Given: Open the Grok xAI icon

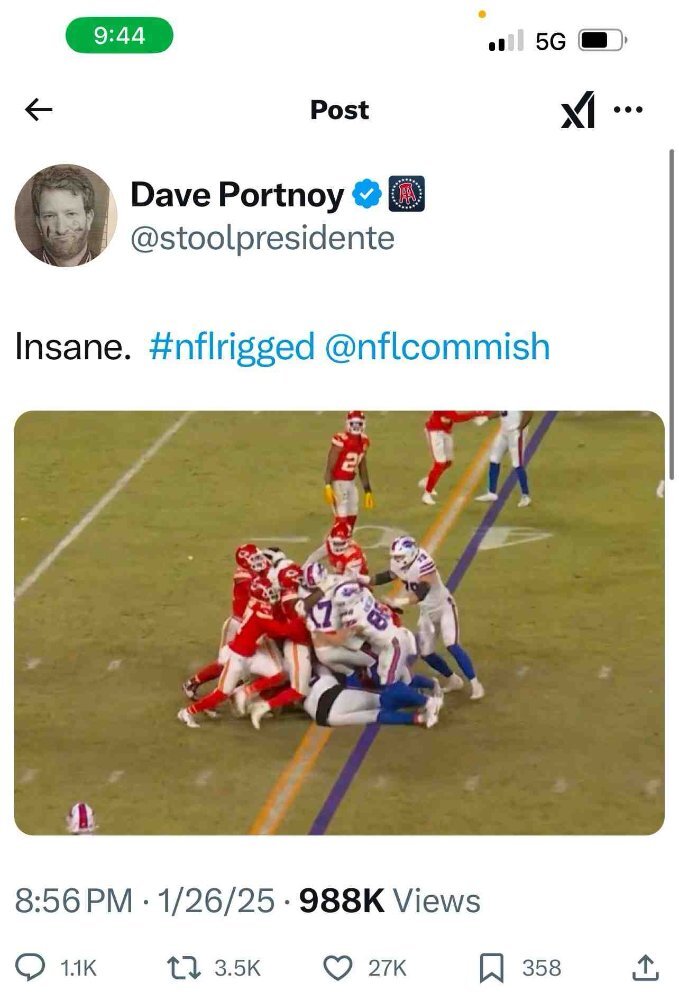Looking at the screenshot, I should click(x=578, y=110).
